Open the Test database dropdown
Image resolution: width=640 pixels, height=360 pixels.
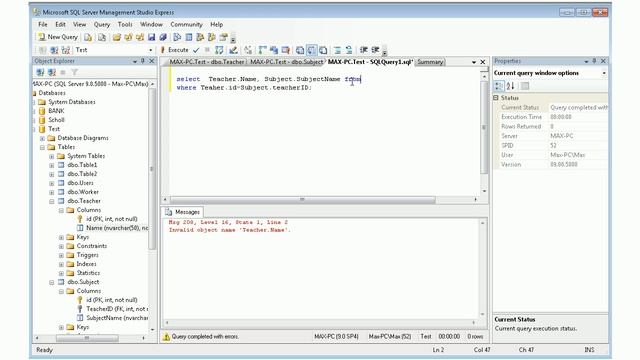[x=151, y=50]
